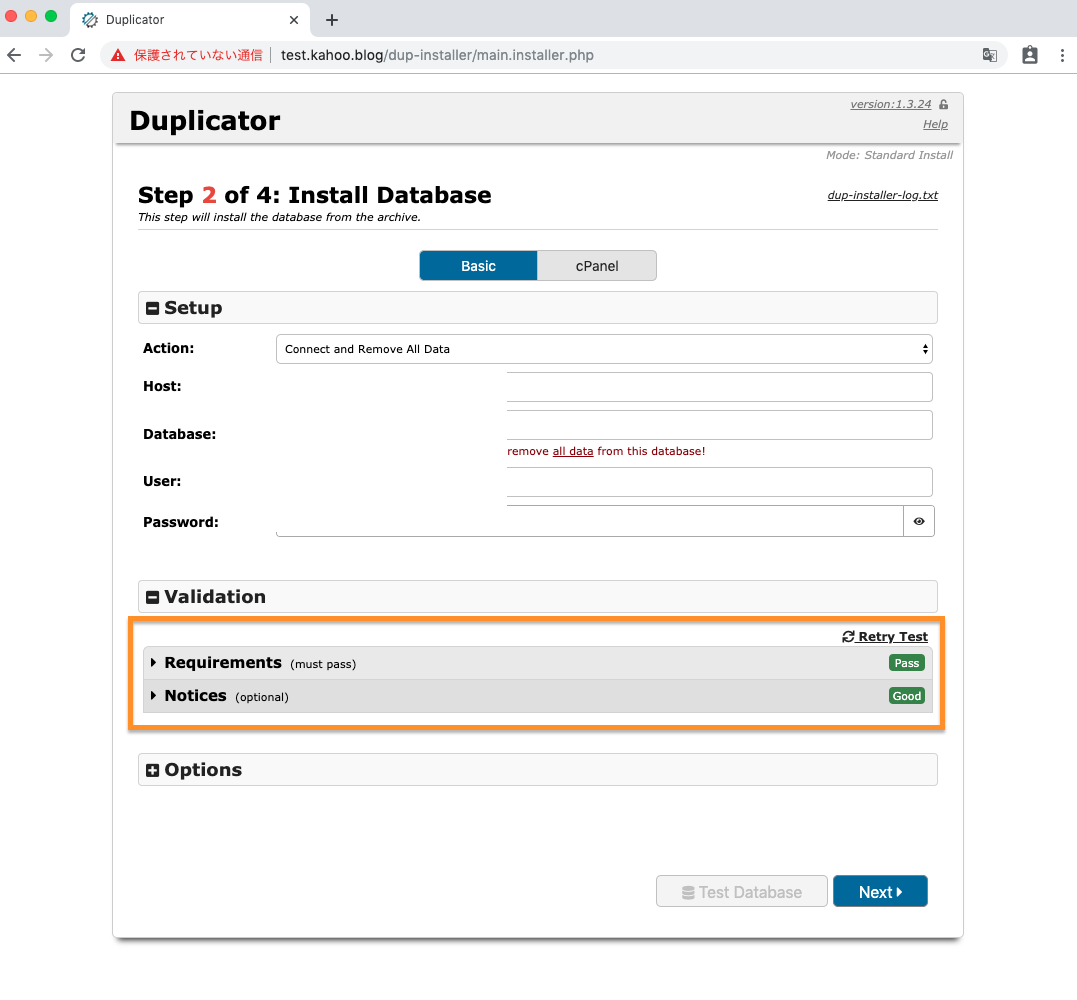Toggle password visibility eye button
The height and width of the screenshot is (1000, 1077).
coord(918,521)
